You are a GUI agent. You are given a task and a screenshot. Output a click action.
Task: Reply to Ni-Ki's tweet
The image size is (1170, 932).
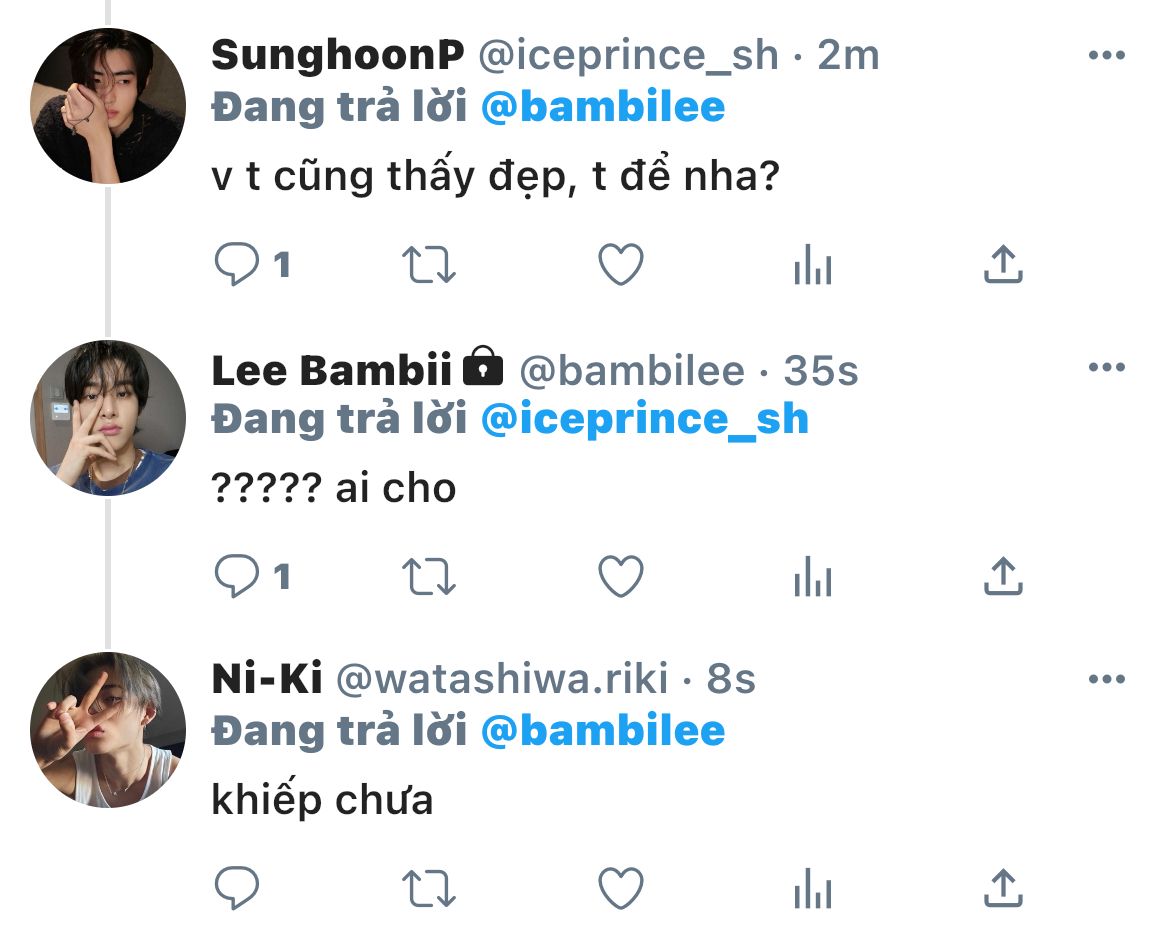tap(238, 887)
